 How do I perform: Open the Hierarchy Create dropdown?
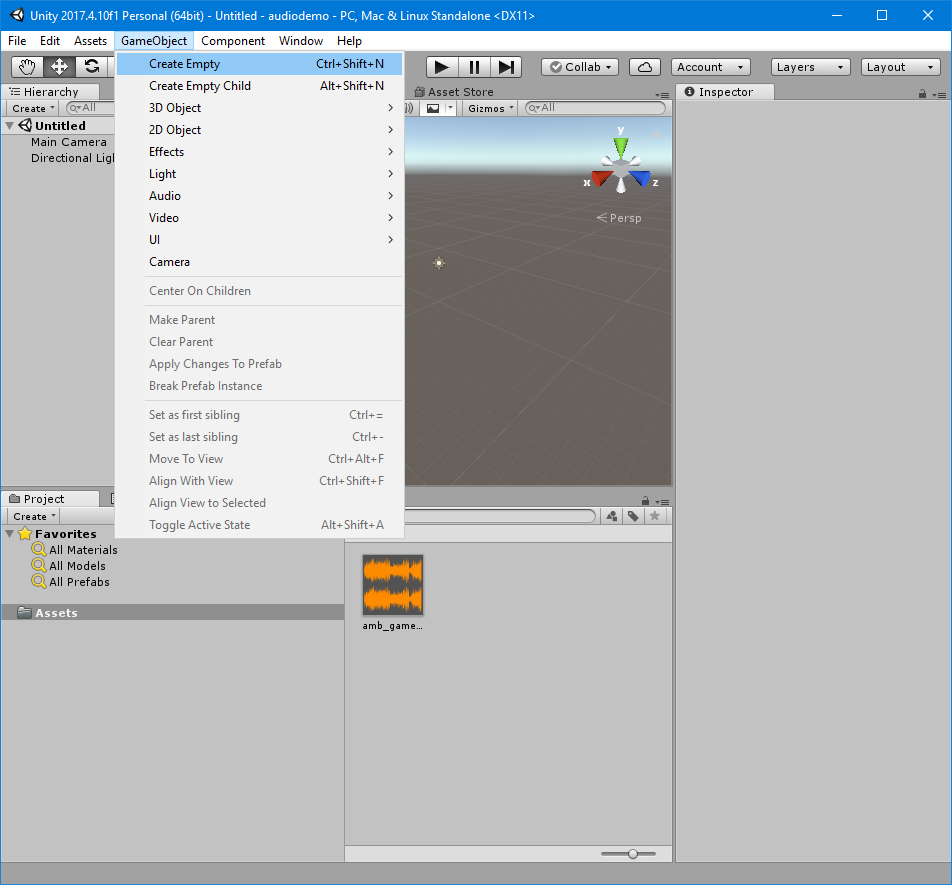(x=33, y=108)
